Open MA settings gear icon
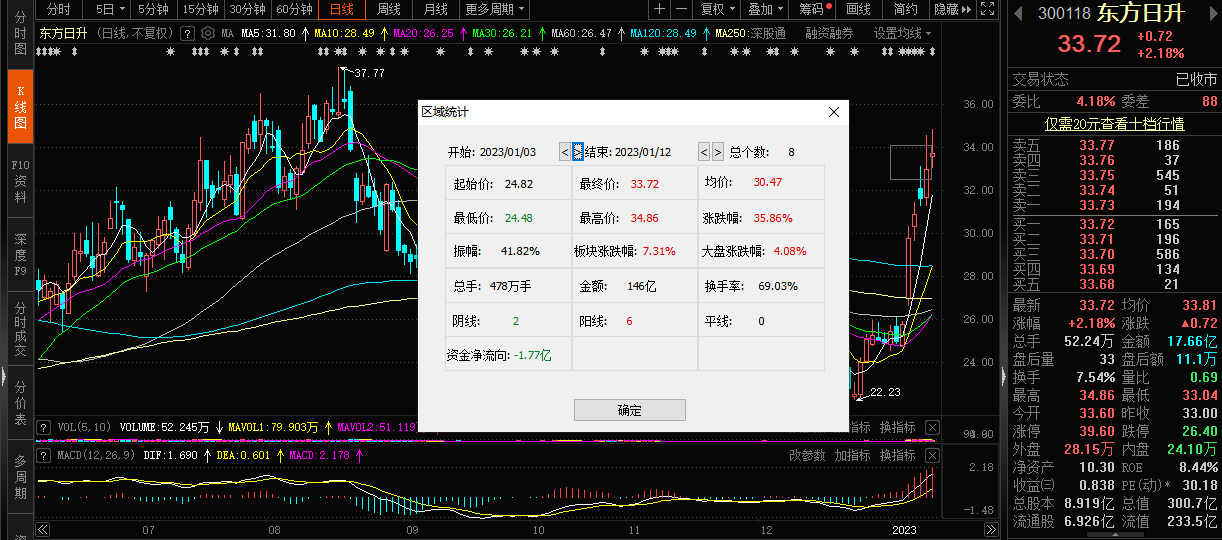 pos(208,32)
